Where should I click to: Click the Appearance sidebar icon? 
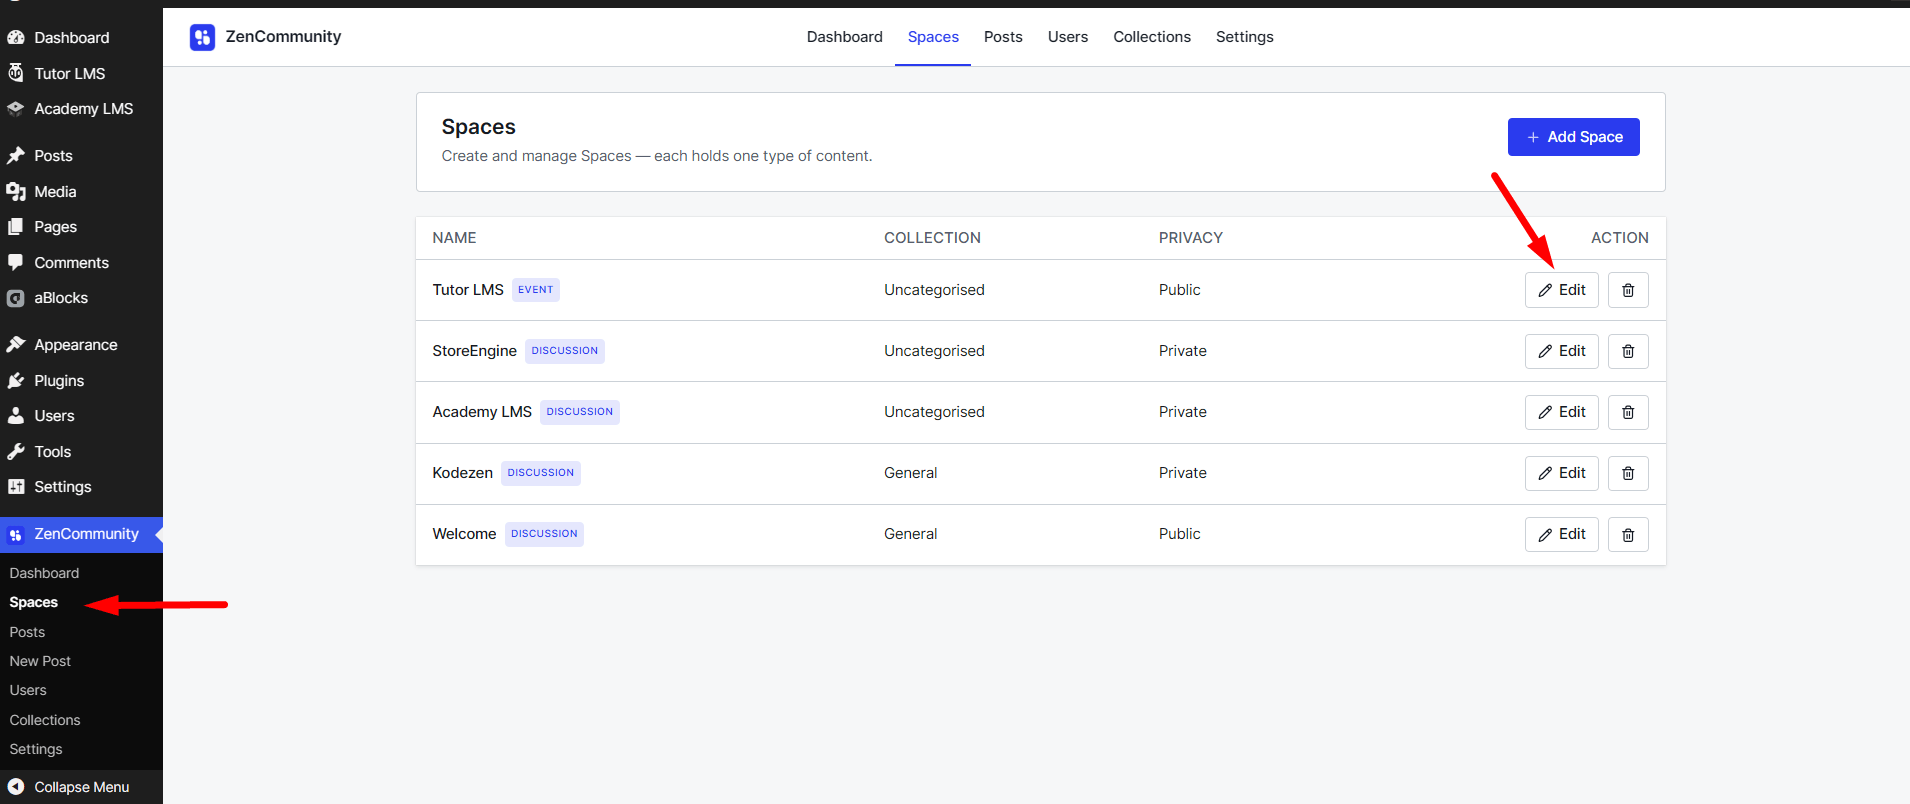click(16, 345)
